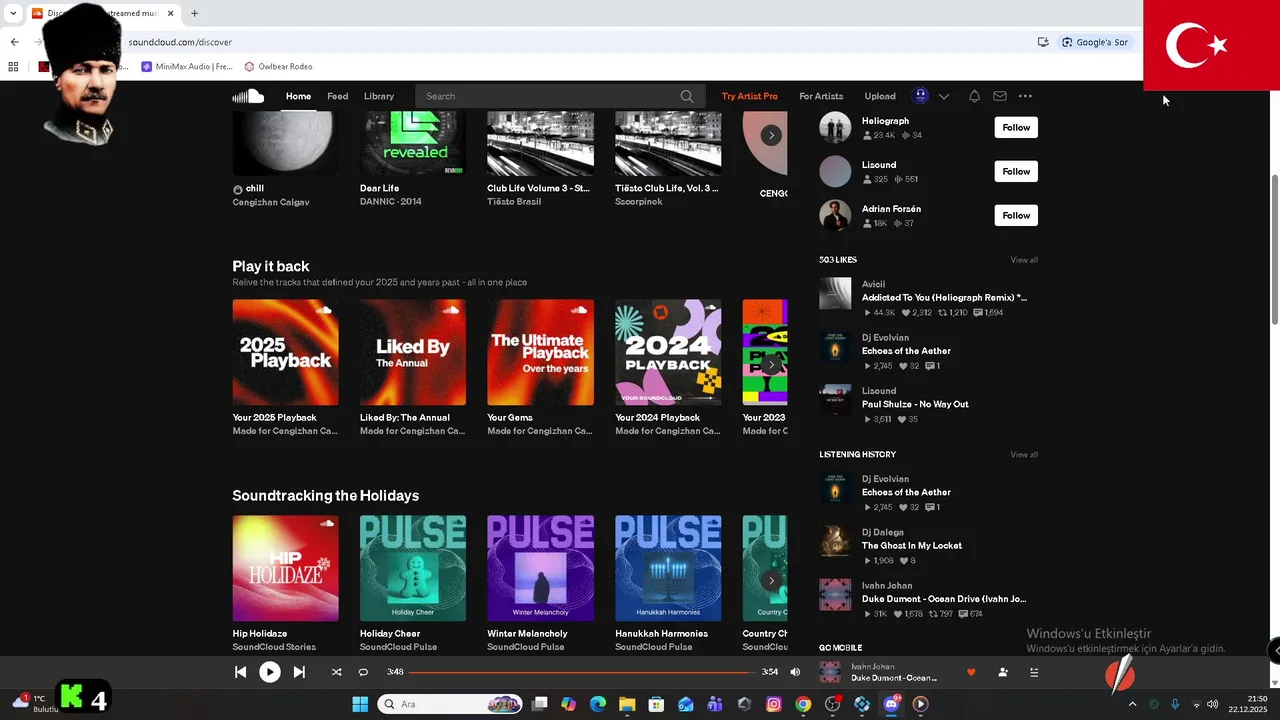Viewport: 1280px width, 720px height.
Task: Open The Ultimate Playback cover
Action: (x=540, y=352)
